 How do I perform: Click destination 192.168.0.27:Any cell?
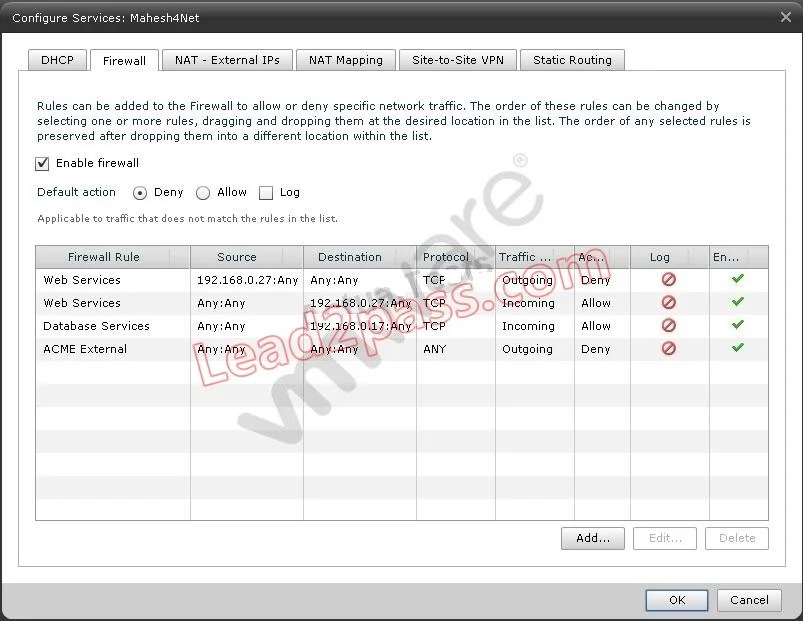point(361,303)
